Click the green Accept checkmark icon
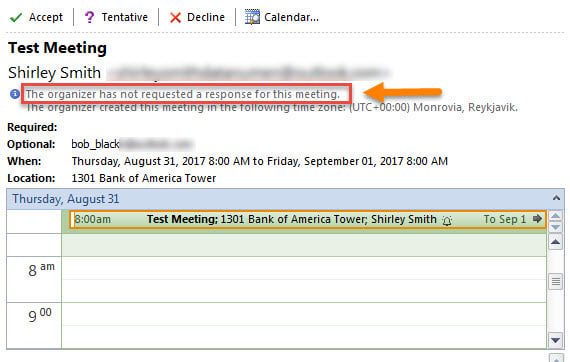 click(16, 17)
